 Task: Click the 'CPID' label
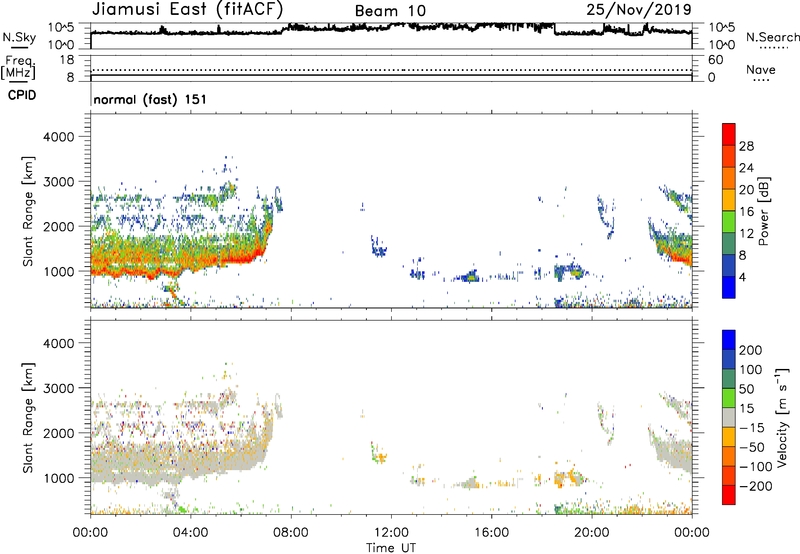22,95
